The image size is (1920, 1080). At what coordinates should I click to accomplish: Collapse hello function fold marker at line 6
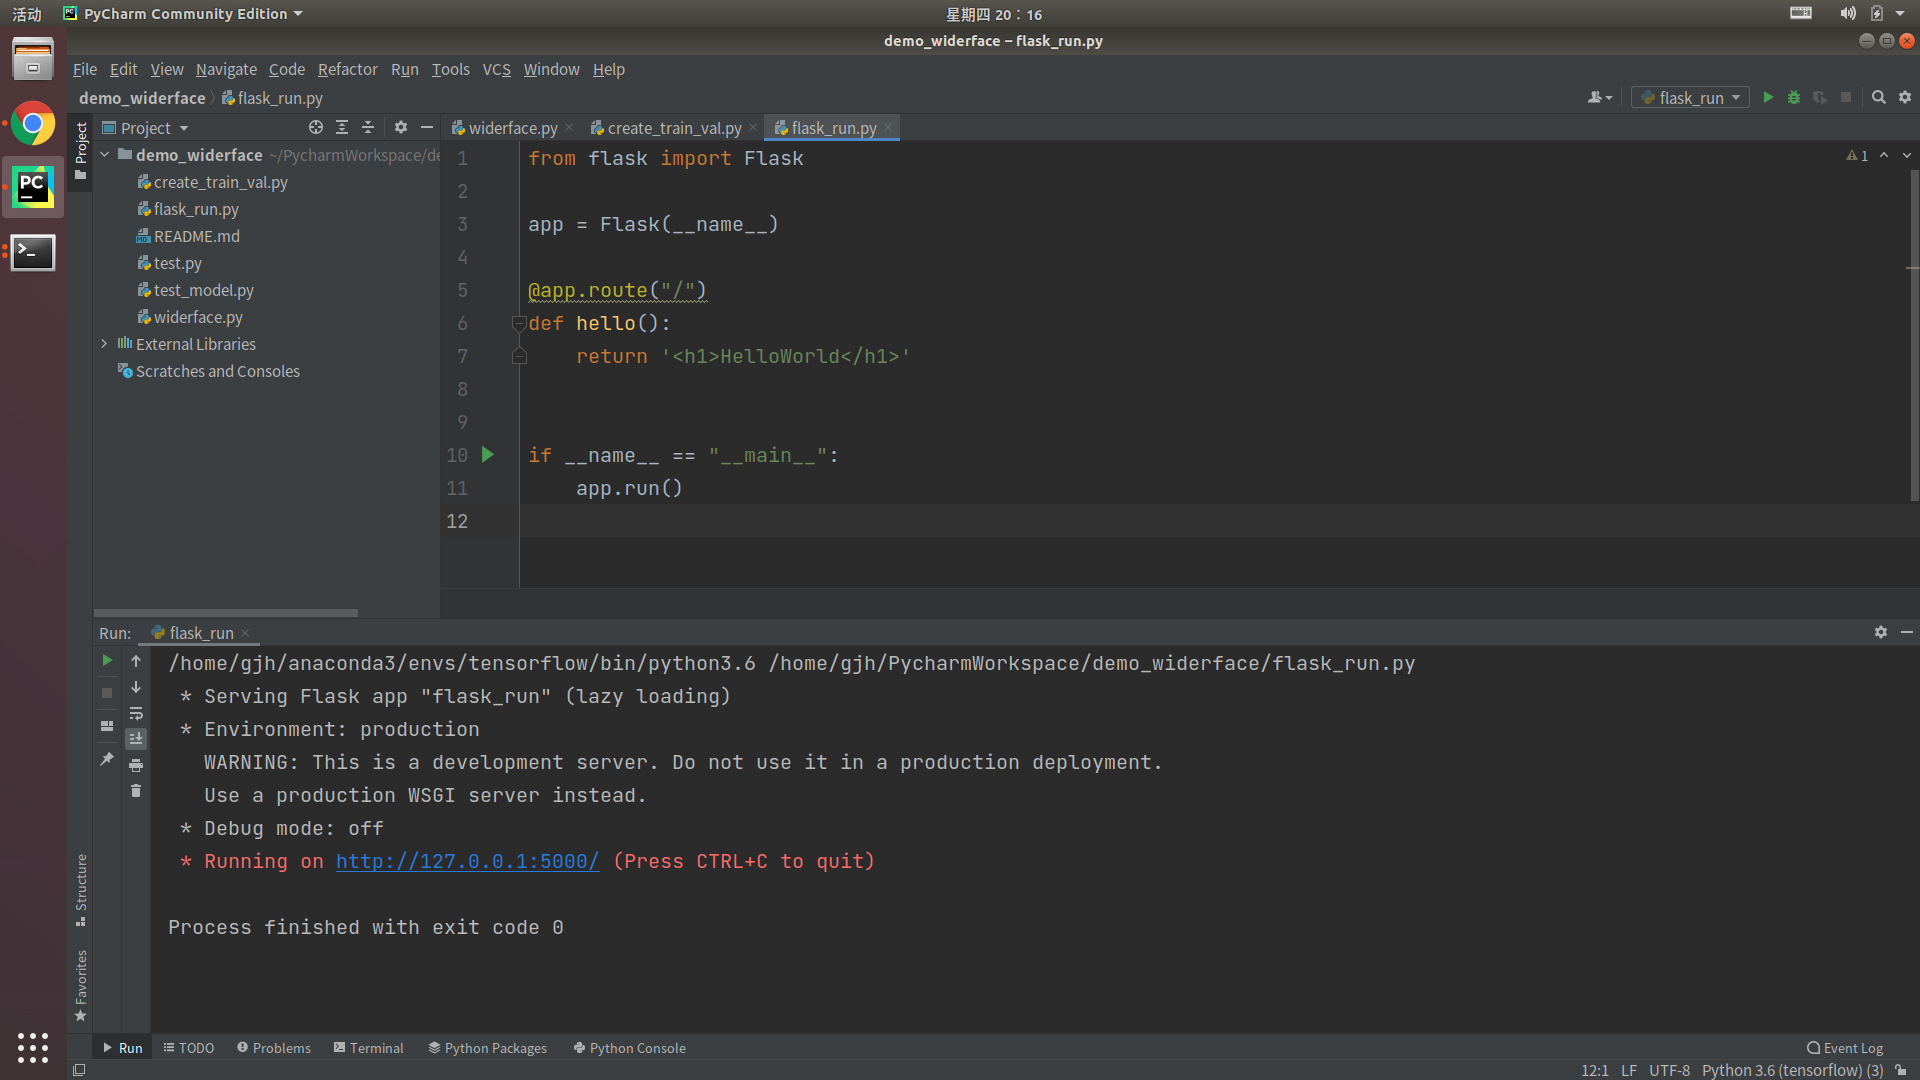tap(519, 323)
